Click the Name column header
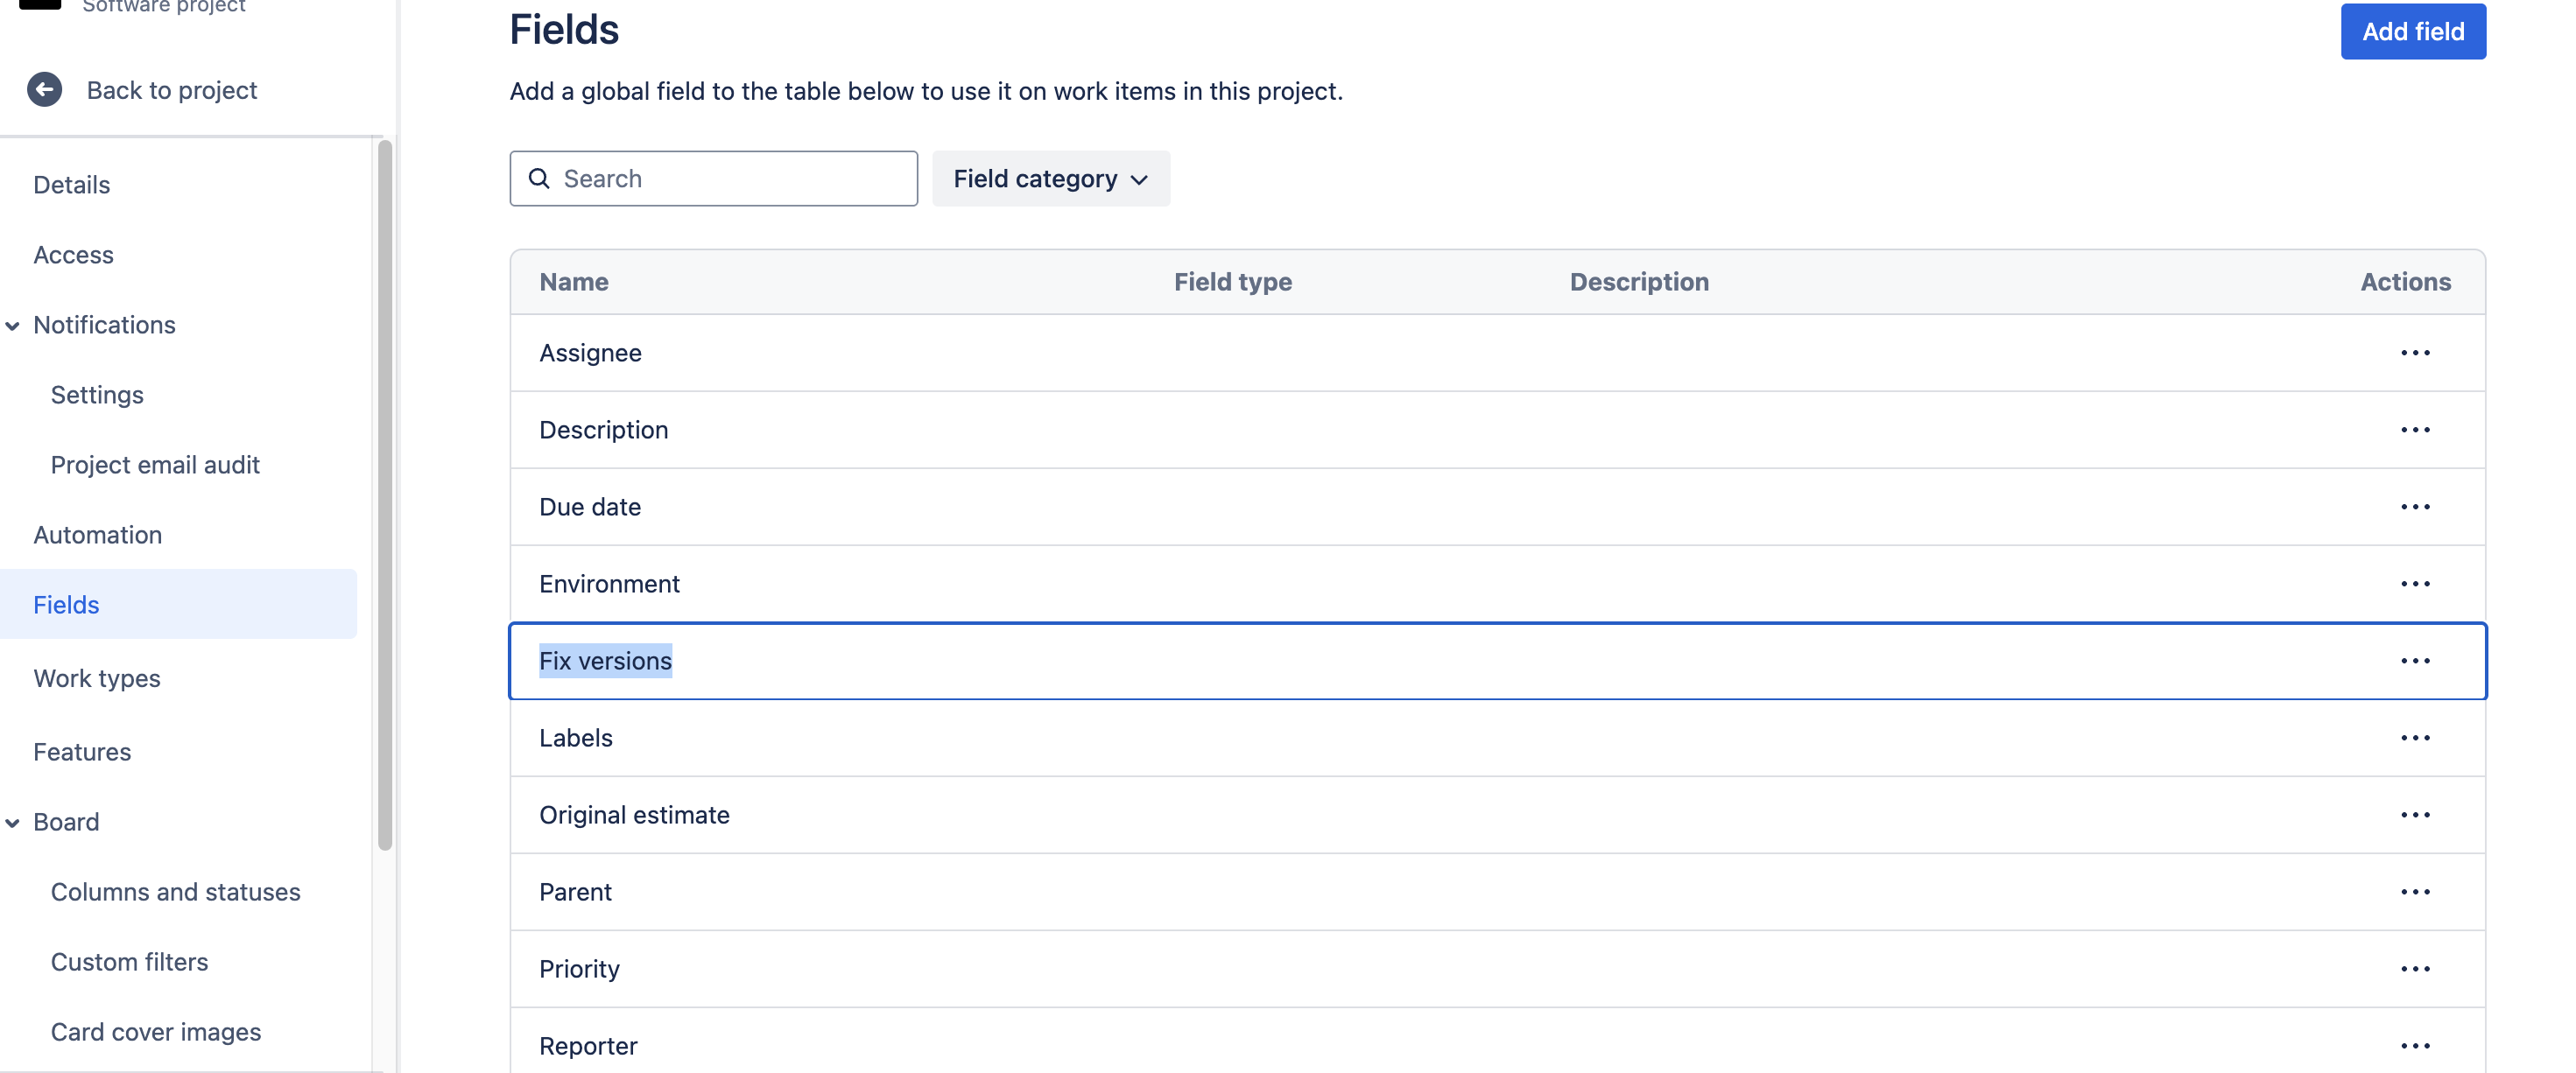The height and width of the screenshot is (1073, 2576). click(573, 282)
